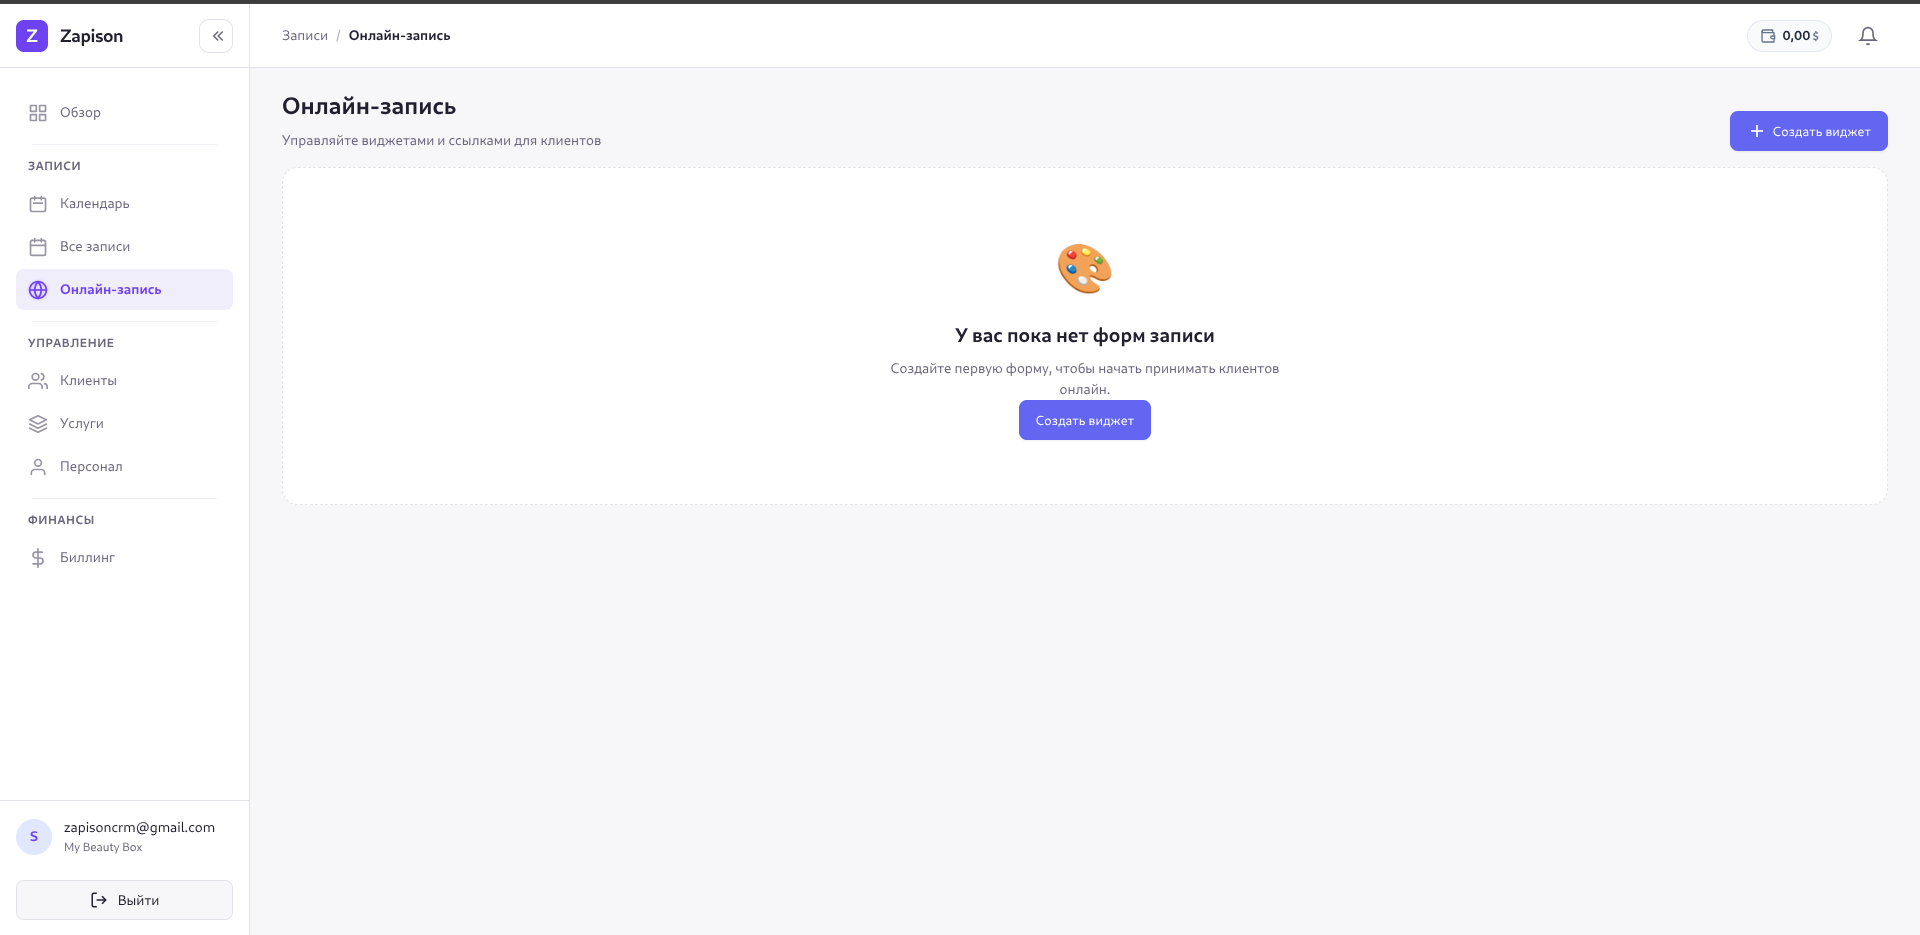The width and height of the screenshot is (1920, 935).
Task: Click the Записи breadcrumb link
Action: pyautogui.click(x=305, y=36)
